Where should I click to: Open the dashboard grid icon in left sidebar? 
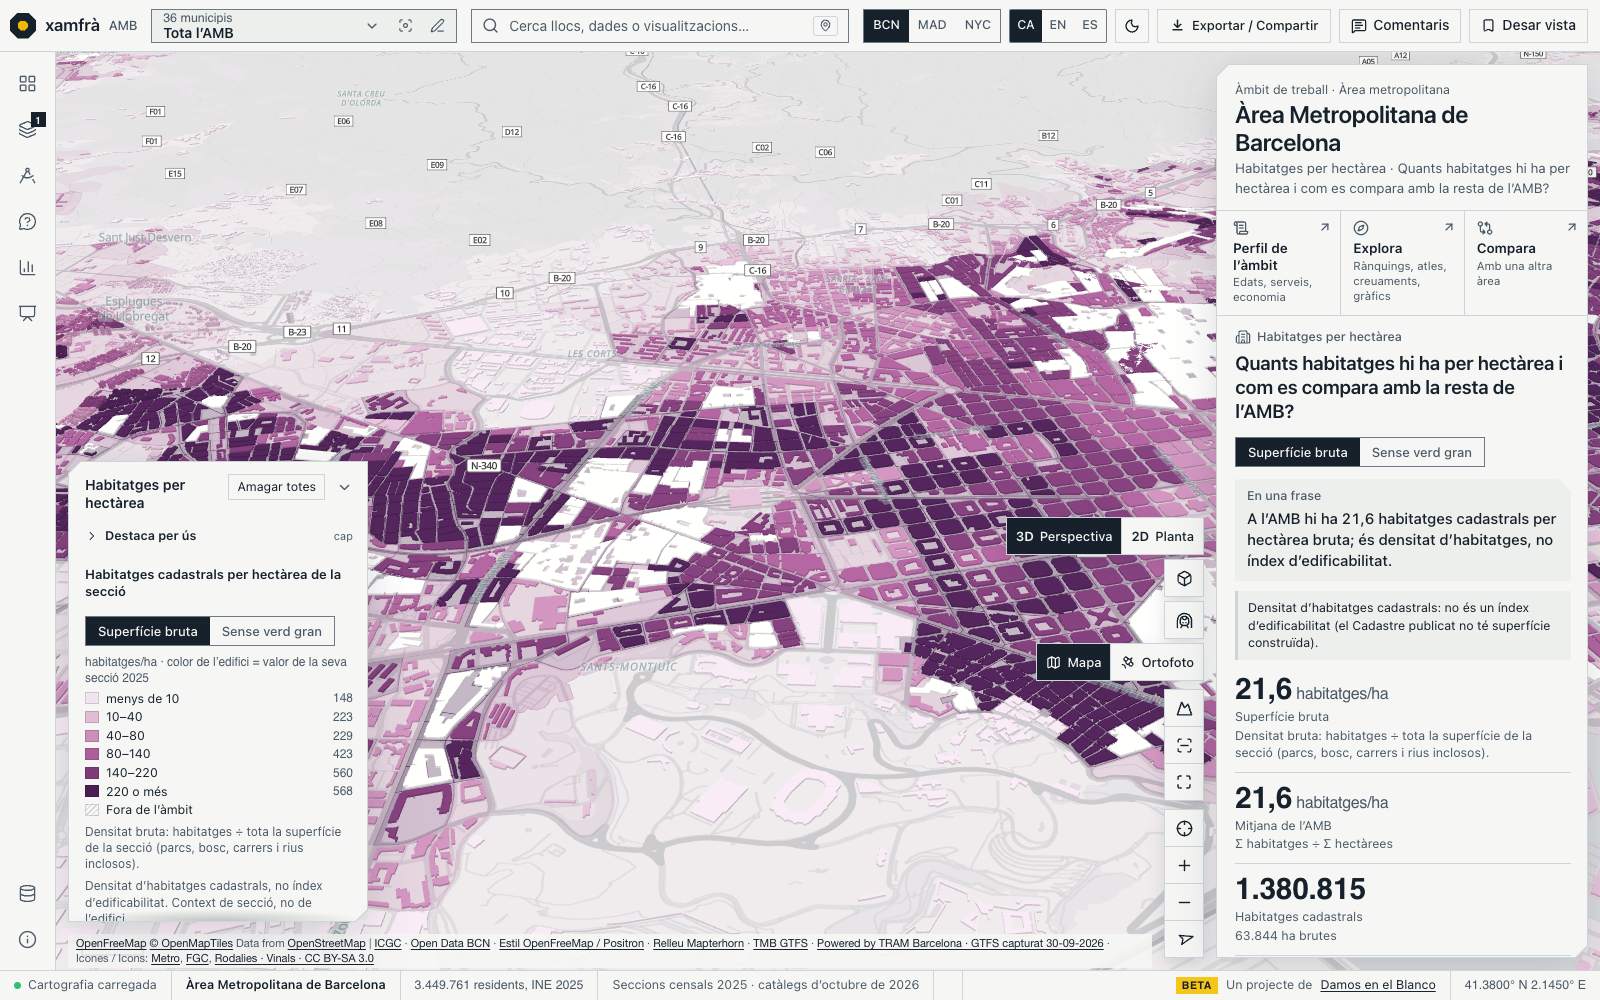tap(27, 84)
